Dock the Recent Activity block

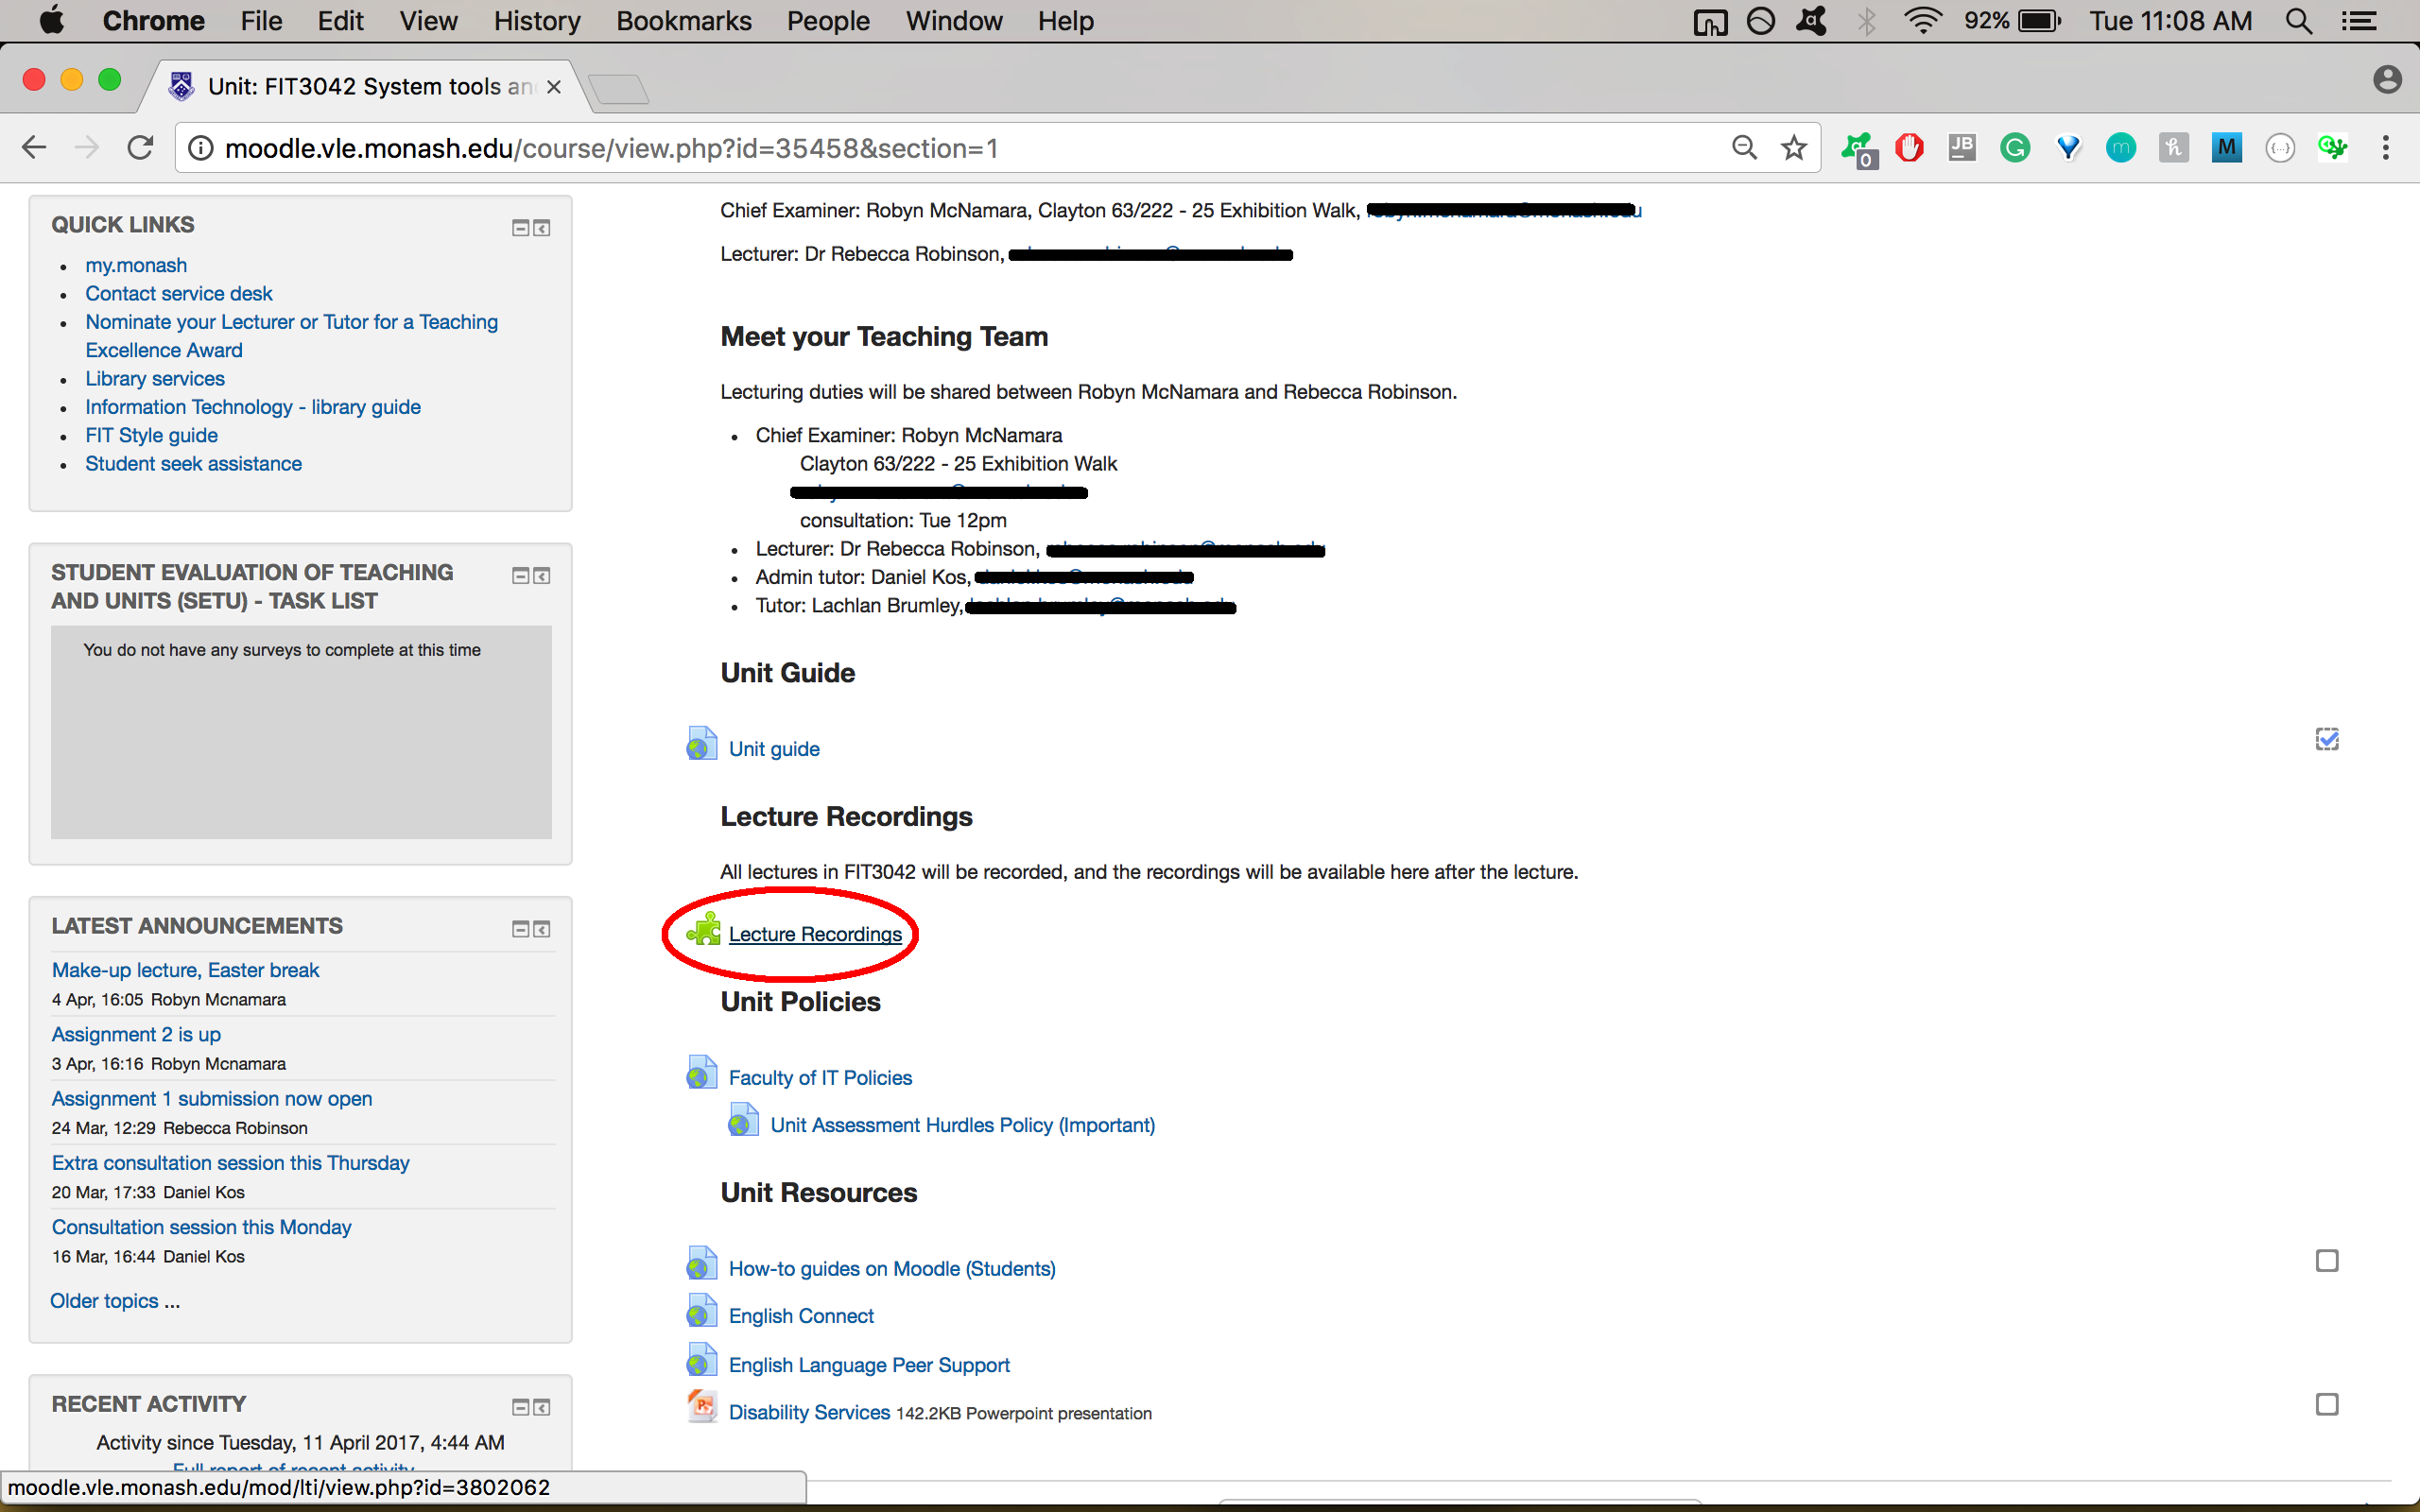coord(541,1407)
